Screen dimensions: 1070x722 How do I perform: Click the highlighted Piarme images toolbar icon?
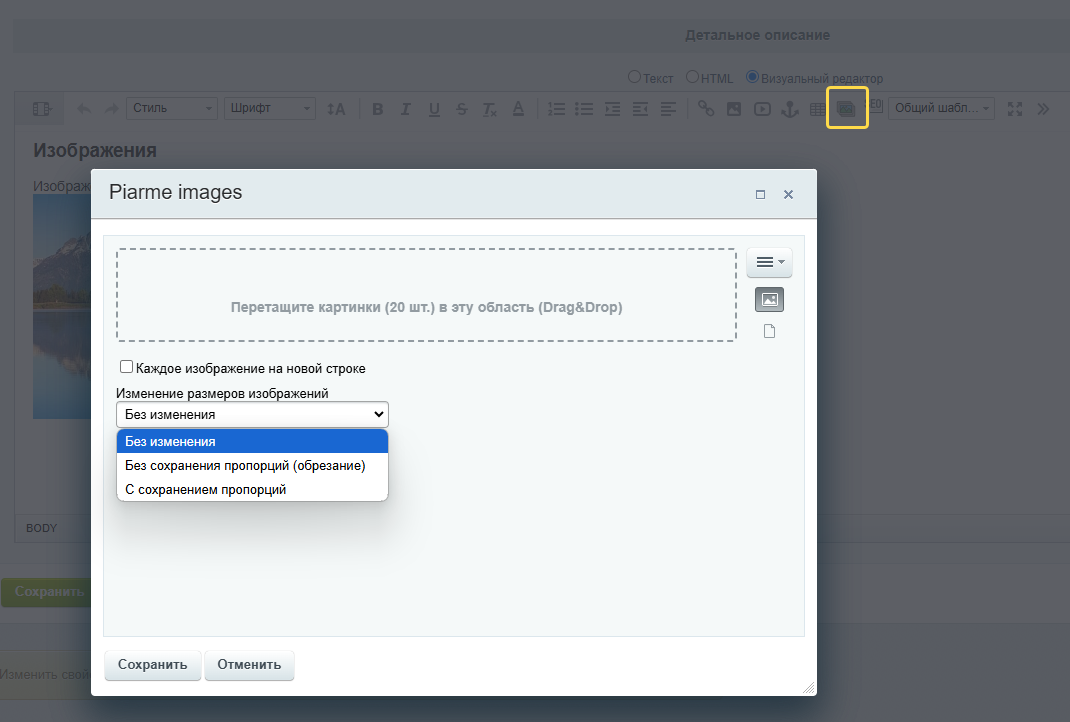[x=847, y=108]
